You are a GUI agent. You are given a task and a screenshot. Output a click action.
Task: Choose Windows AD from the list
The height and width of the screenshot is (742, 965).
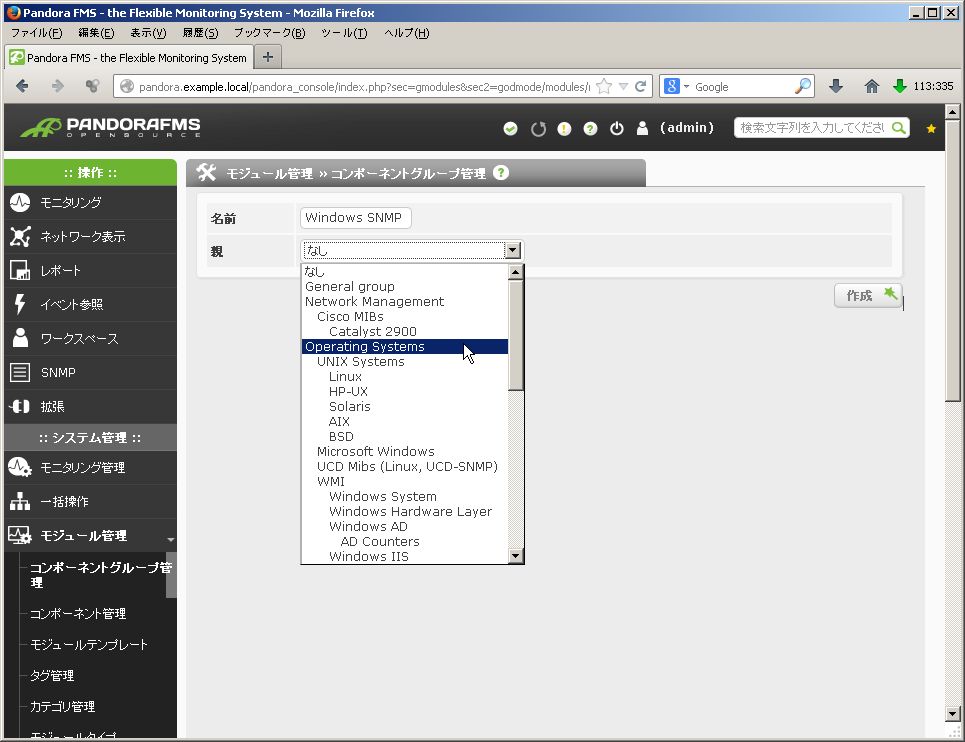tap(405, 527)
